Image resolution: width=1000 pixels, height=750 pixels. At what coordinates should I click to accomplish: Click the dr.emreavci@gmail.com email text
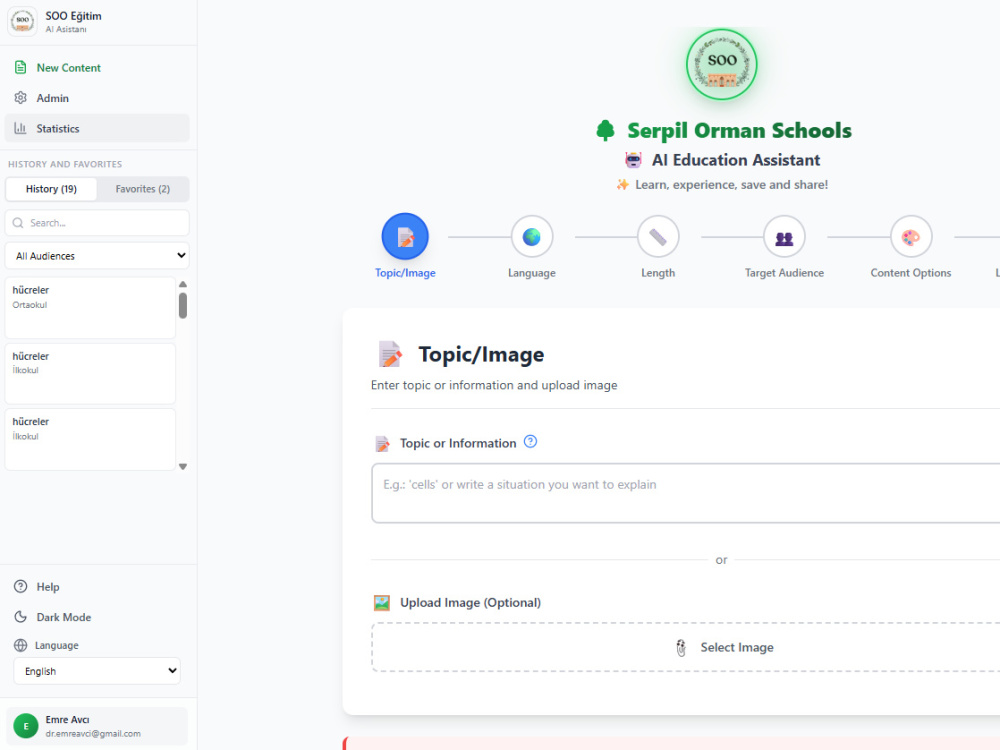click(93, 734)
